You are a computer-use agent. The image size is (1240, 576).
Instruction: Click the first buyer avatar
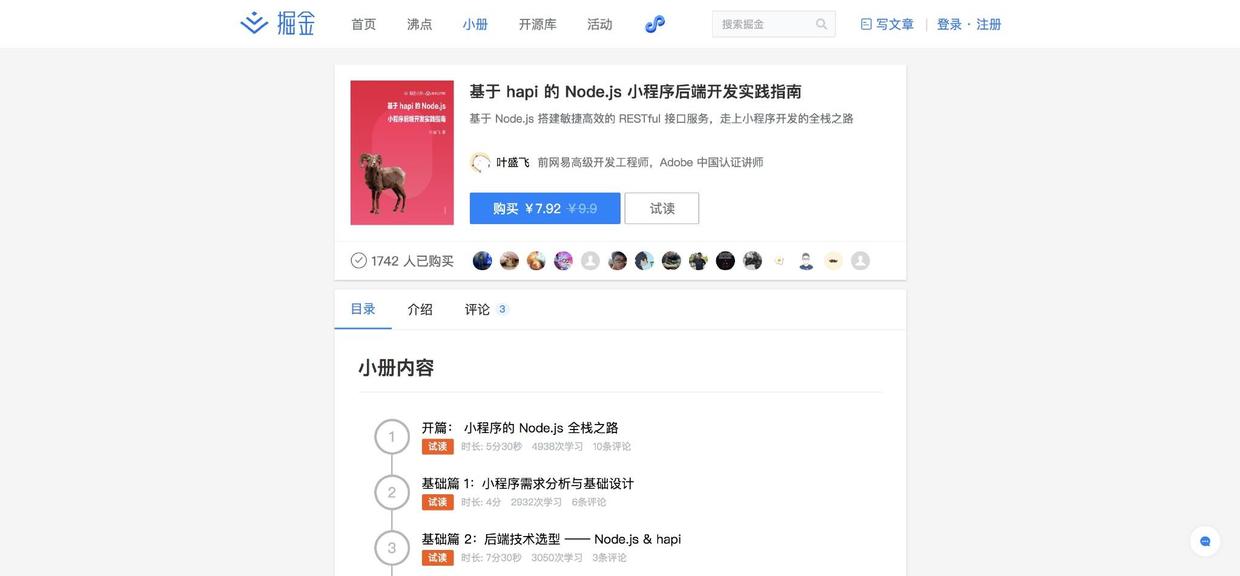point(482,261)
